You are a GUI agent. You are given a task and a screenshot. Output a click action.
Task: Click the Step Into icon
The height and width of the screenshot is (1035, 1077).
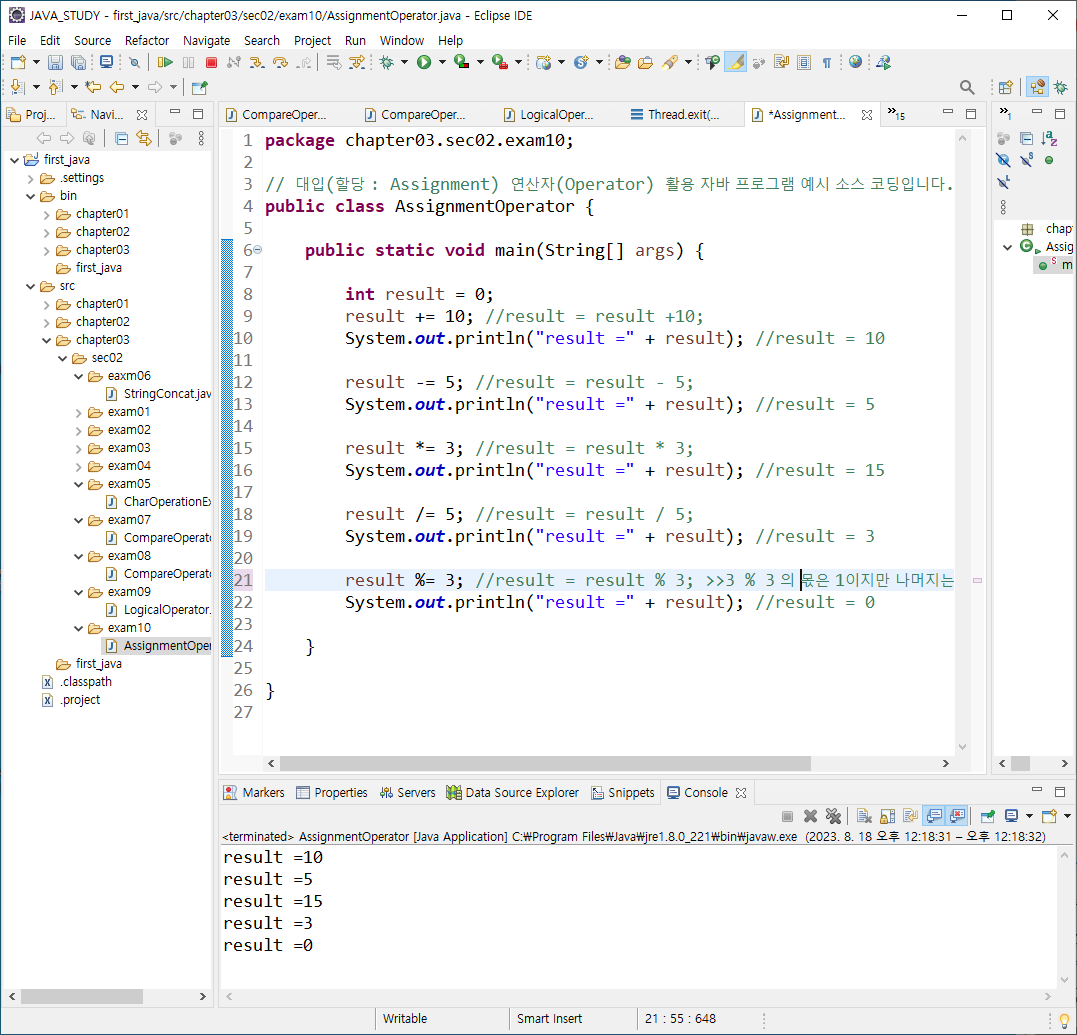point(257,62)
